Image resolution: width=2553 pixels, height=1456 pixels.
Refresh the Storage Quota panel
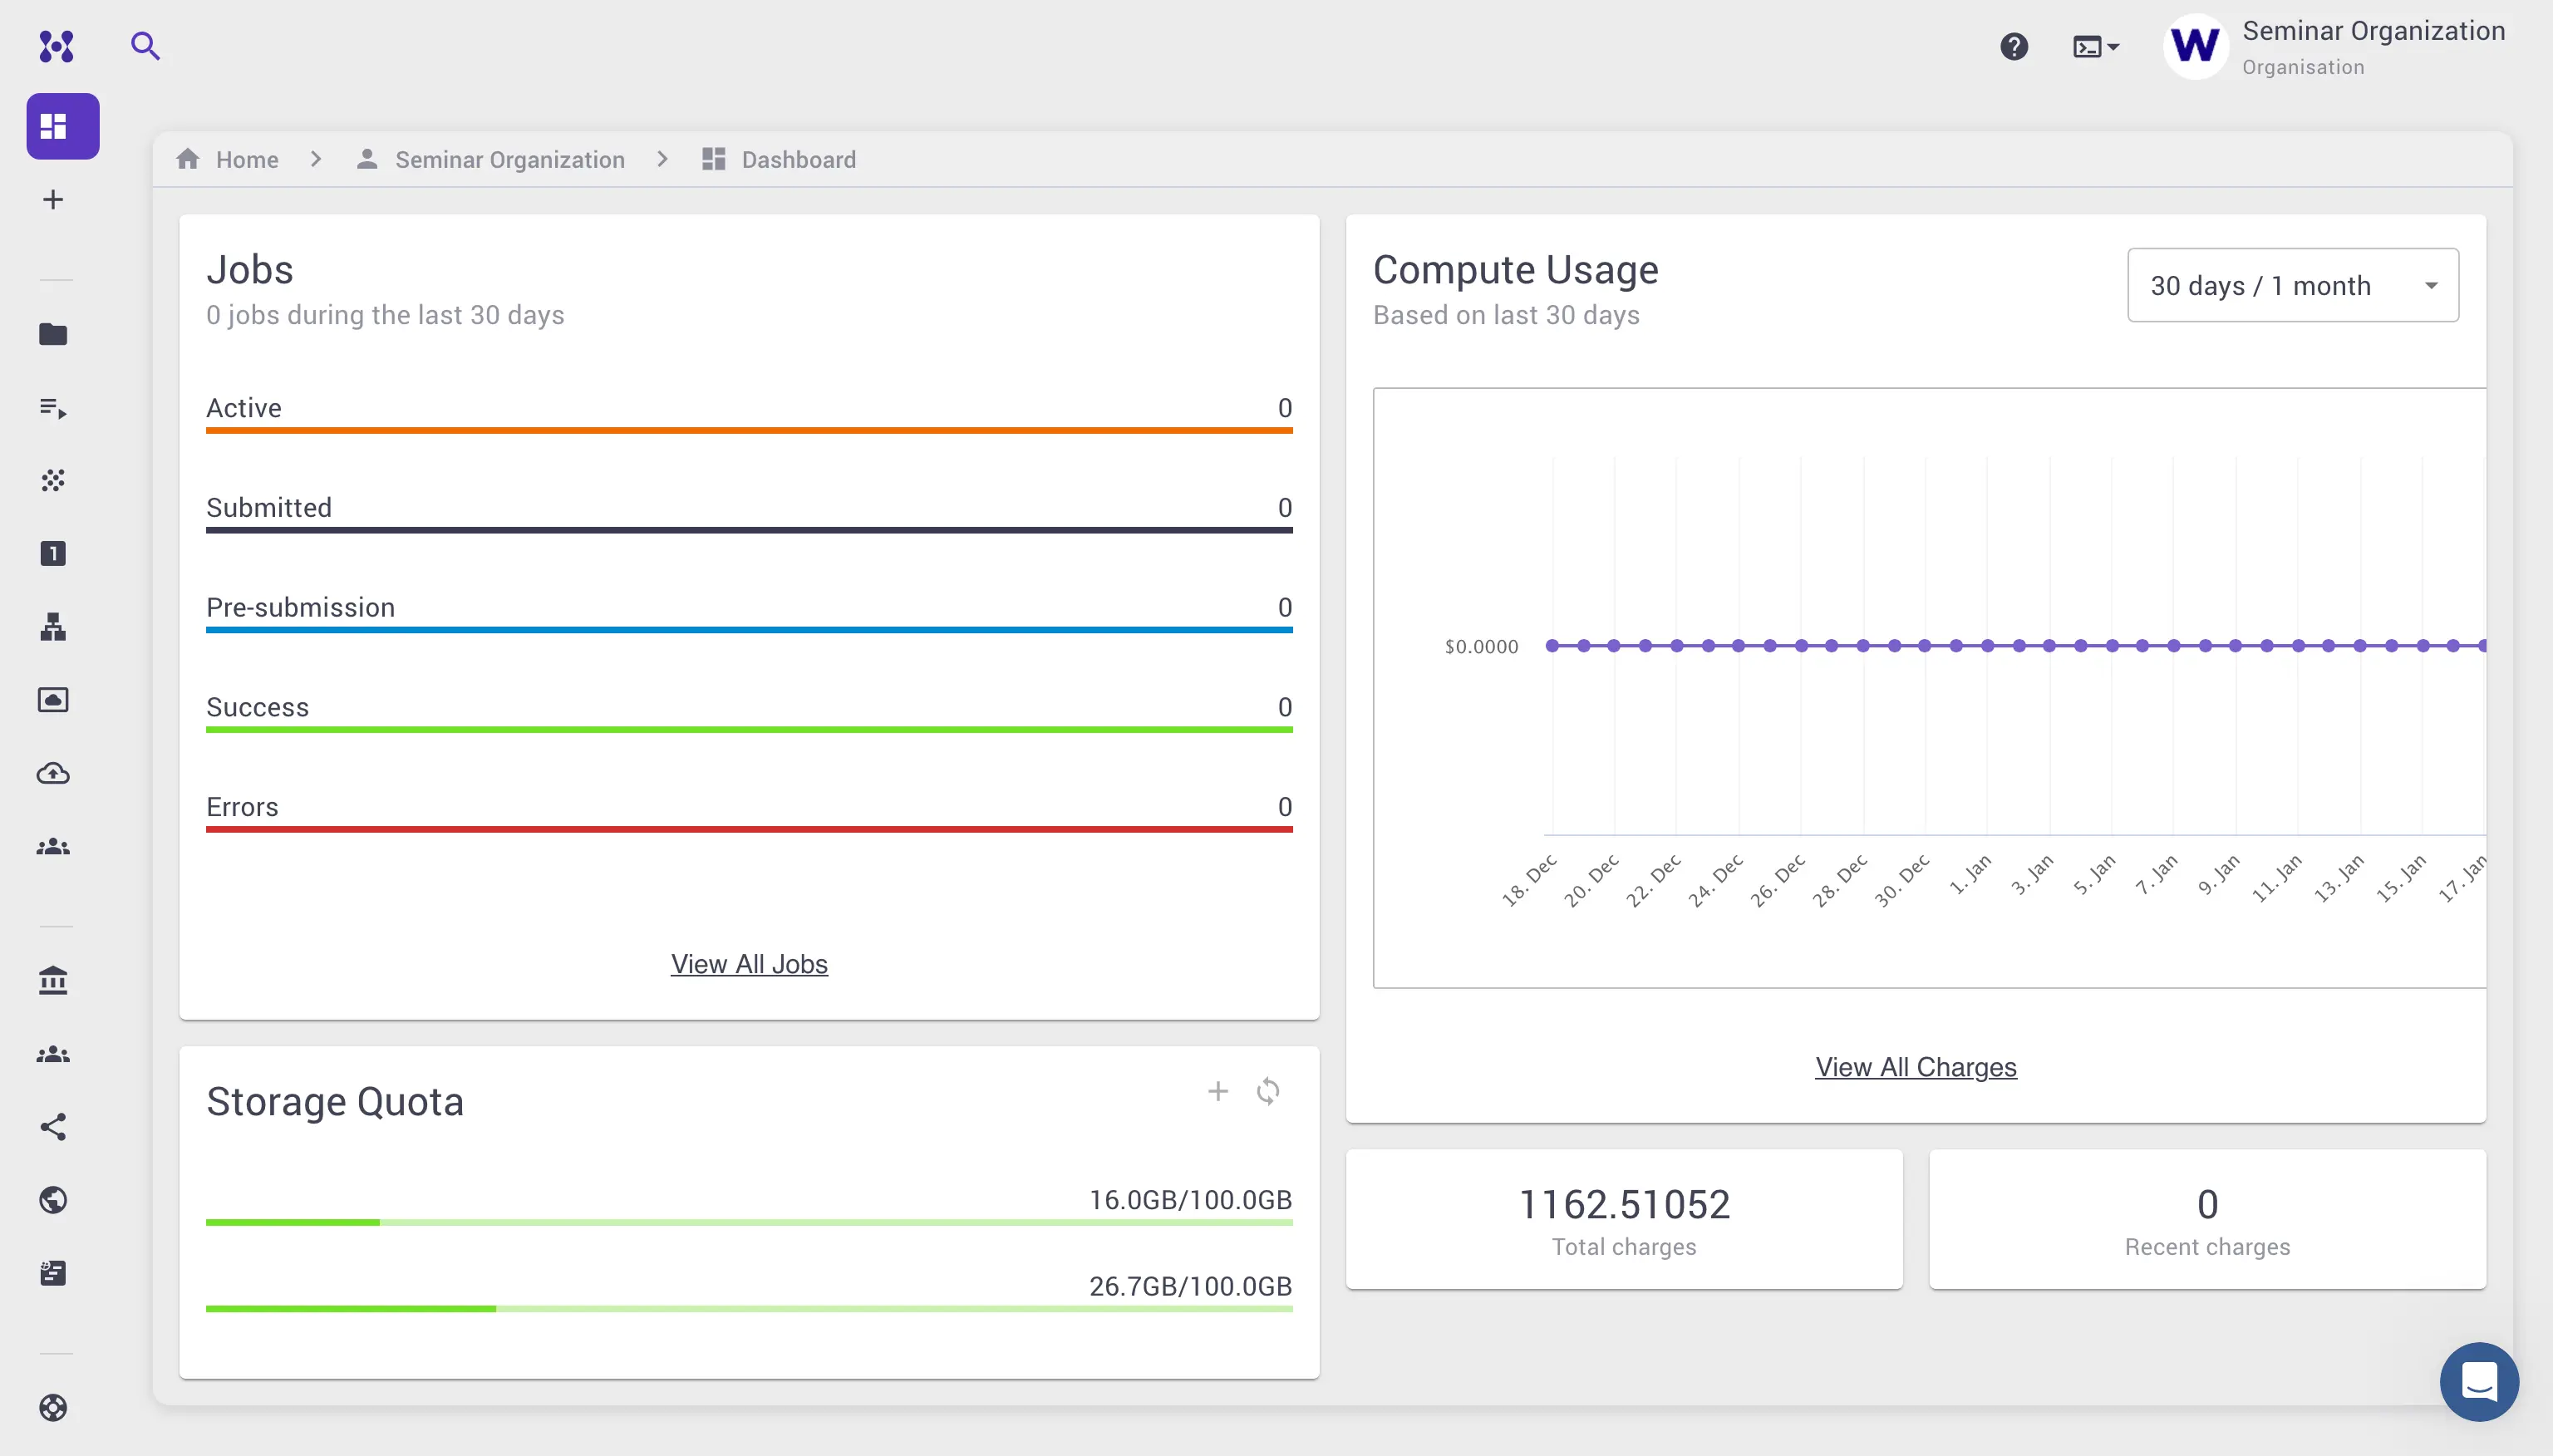click(x=1268, y=1091)
